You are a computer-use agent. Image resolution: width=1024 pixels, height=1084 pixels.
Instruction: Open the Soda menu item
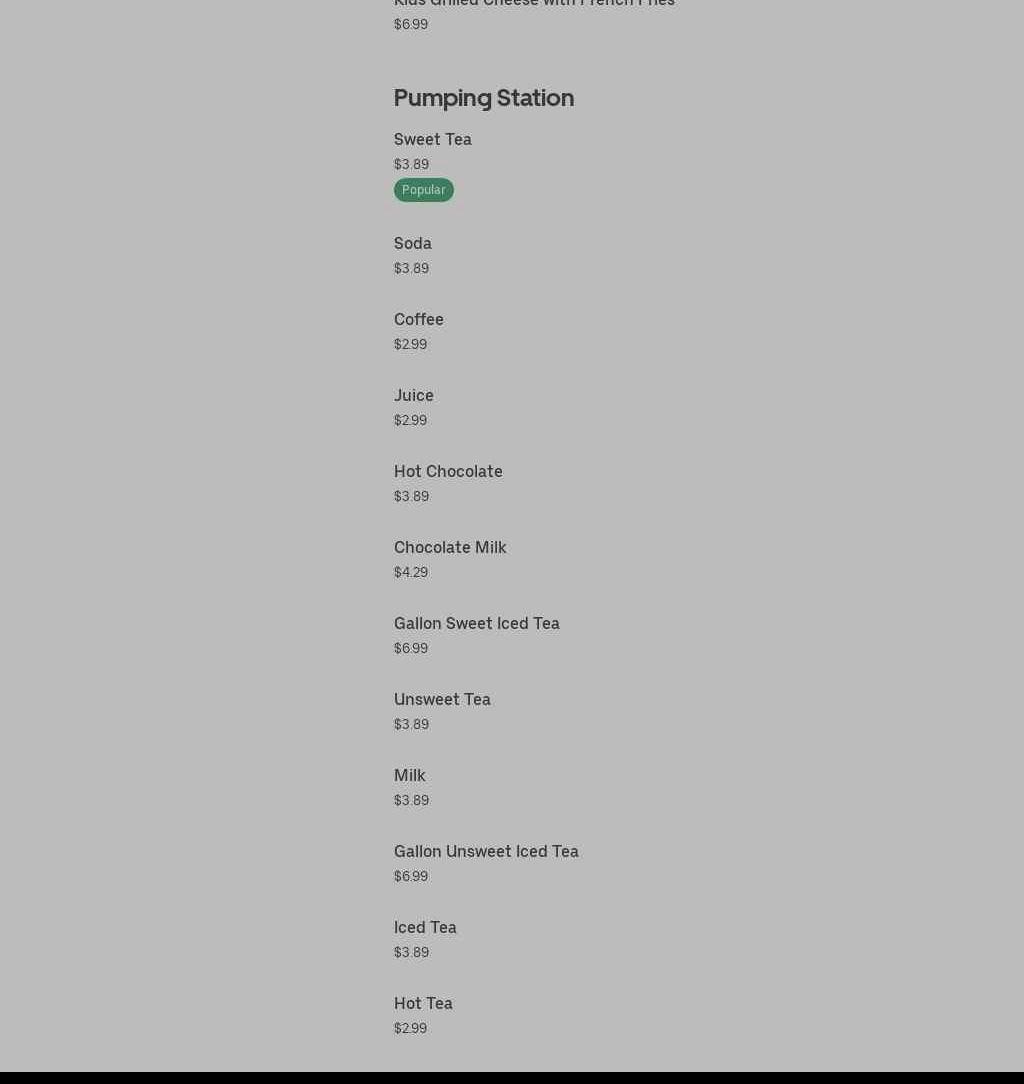412,244
